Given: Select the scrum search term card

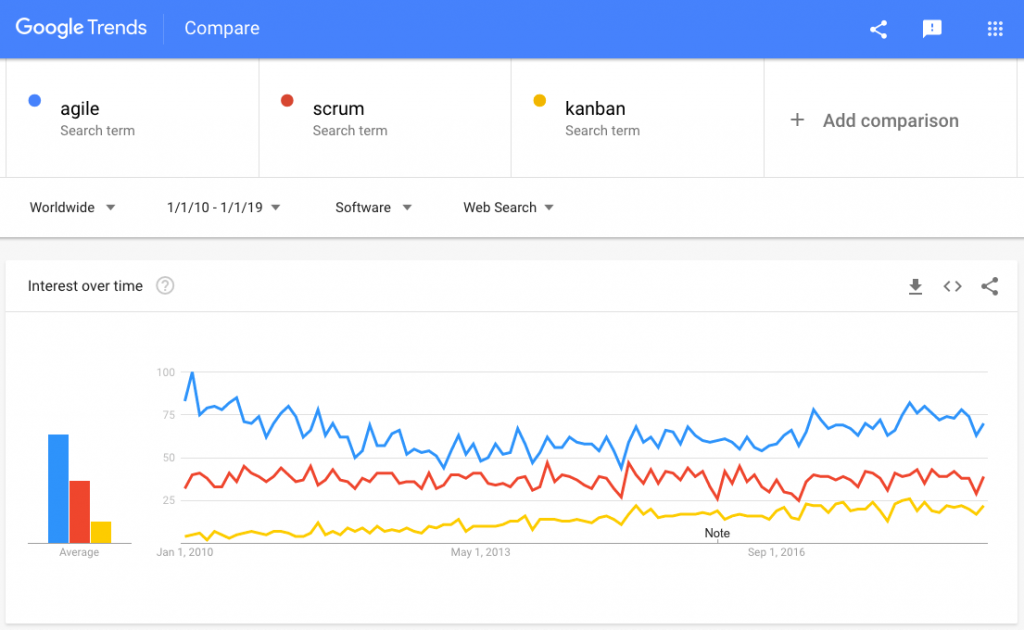Looking at the screenshot, I should [x=385, y=117].
